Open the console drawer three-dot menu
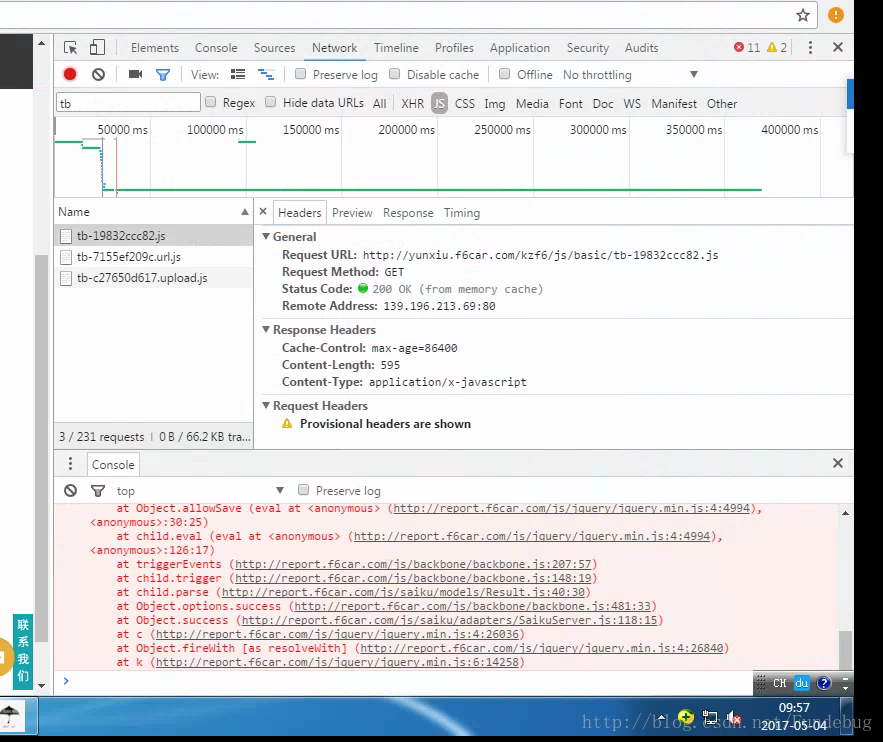Image resolution: width=883 pixels, height=742 pixels. point(70,464)
